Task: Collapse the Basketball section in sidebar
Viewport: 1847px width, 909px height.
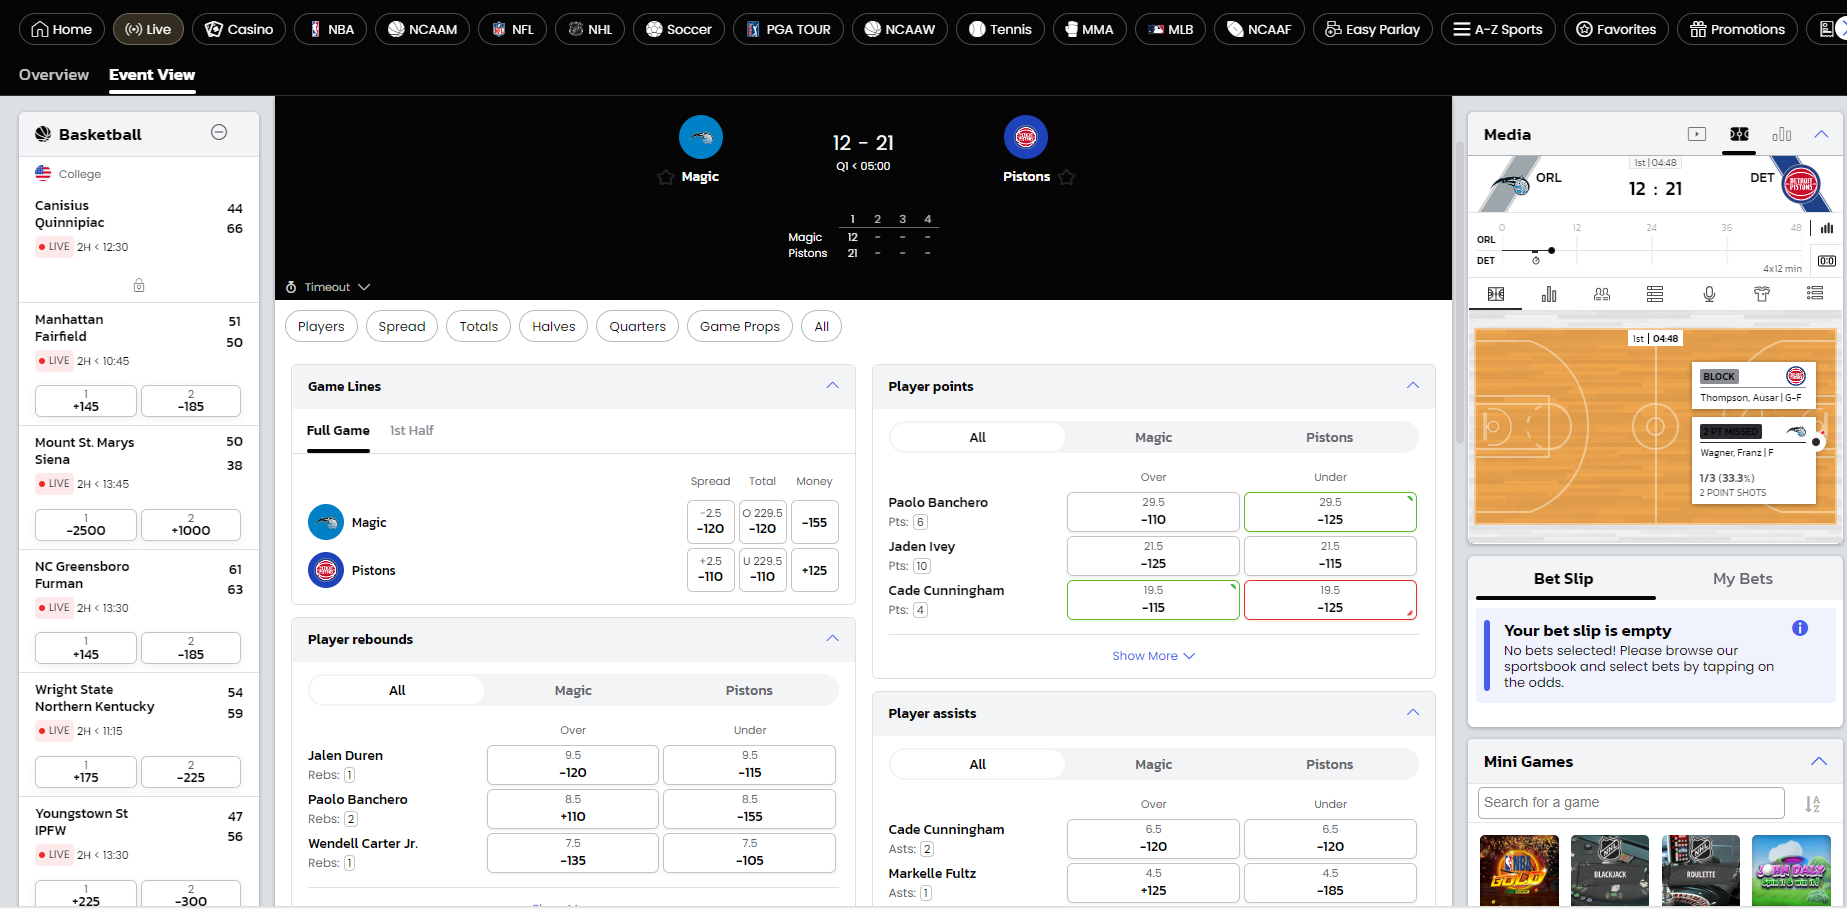Action: click(219, 133)
